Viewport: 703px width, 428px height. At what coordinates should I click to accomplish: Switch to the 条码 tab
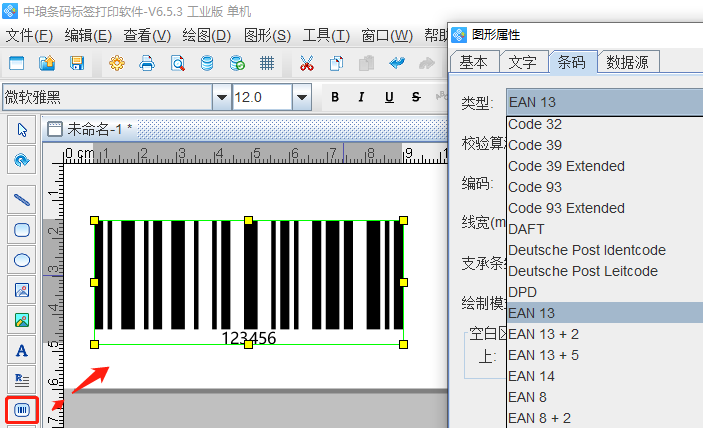tap(572, 62)
